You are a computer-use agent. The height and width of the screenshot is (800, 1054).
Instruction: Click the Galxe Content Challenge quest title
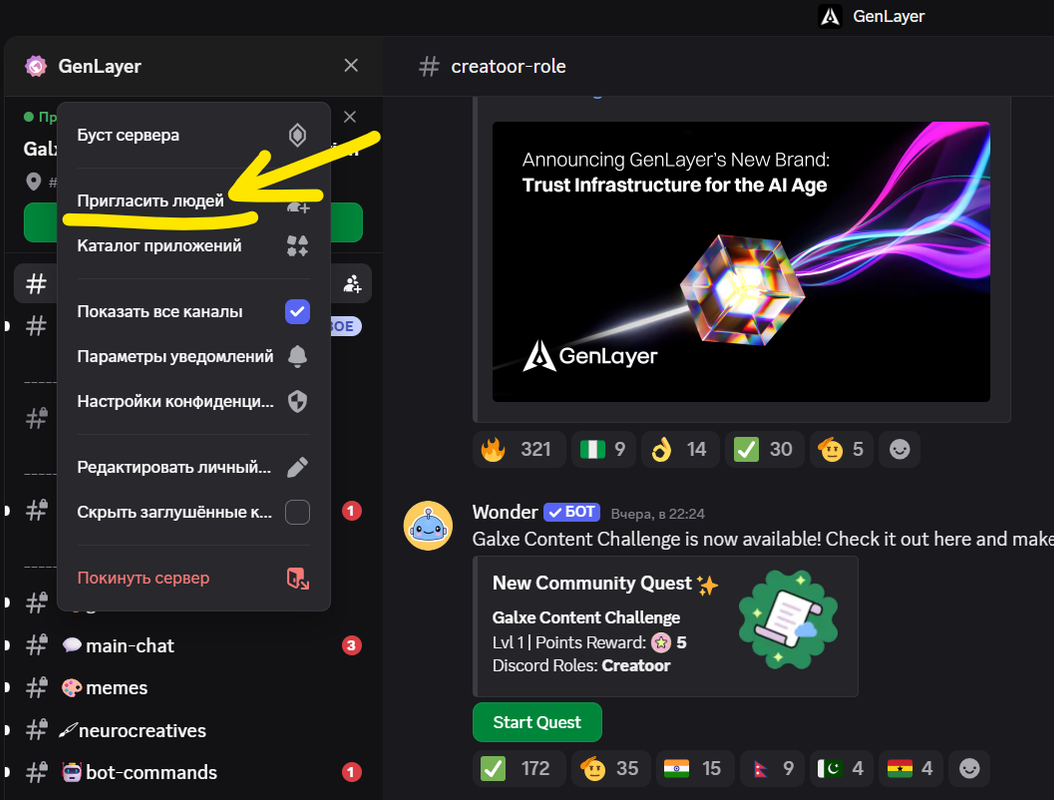[x=586, y=617]
